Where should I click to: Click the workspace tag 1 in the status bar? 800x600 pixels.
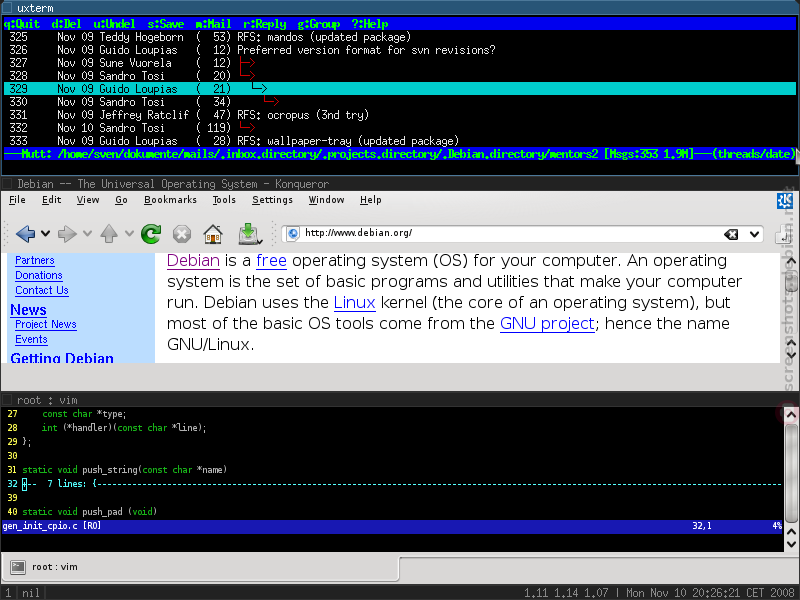(8, 593)
